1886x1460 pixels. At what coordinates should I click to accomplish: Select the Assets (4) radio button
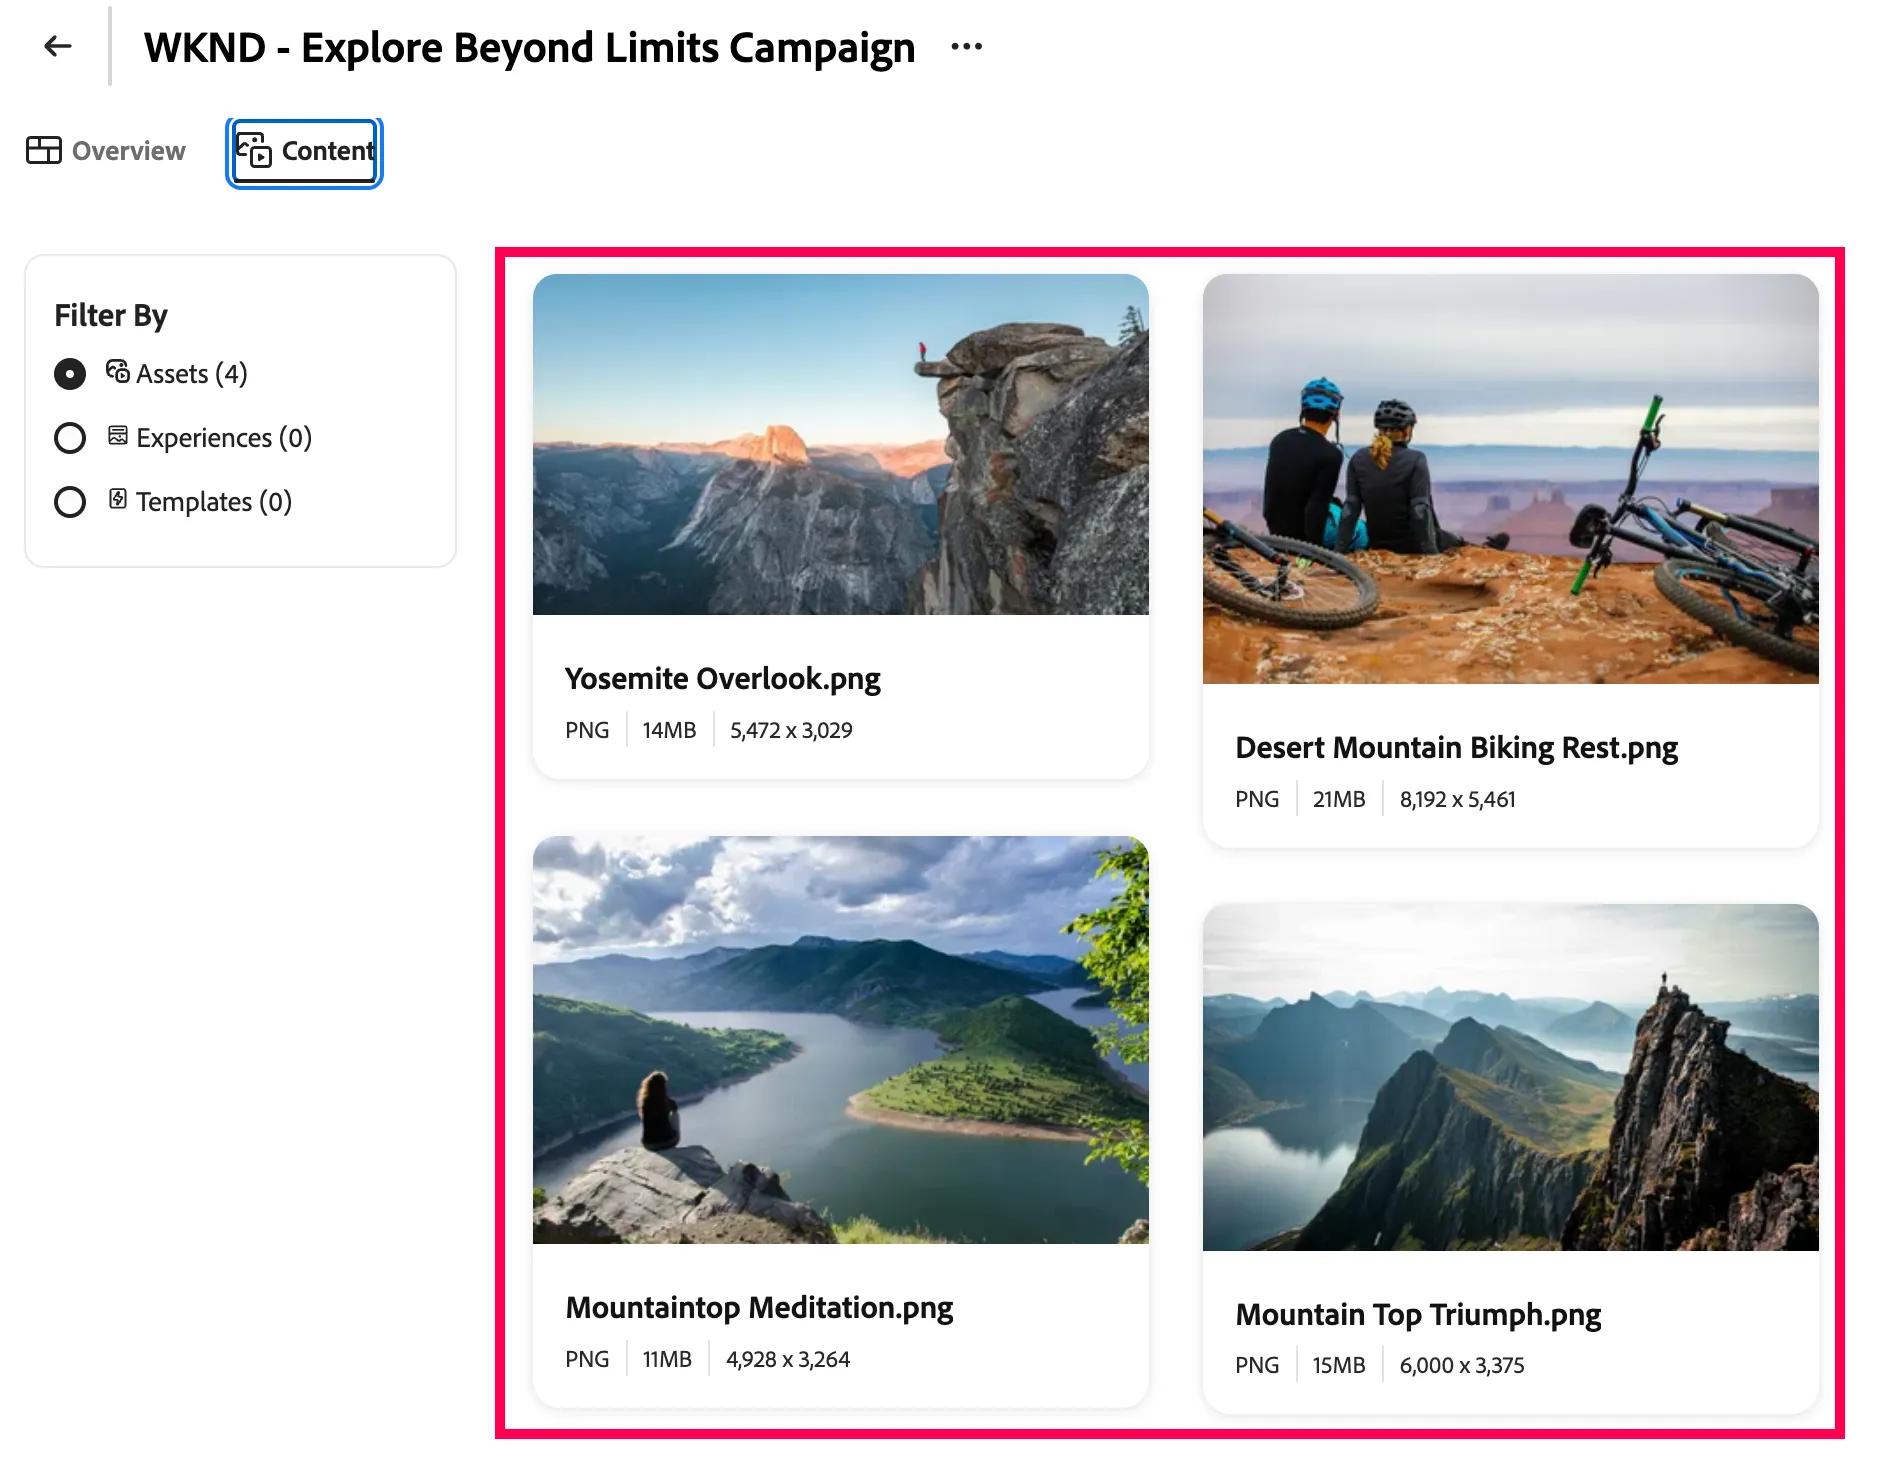pos(70,374)
